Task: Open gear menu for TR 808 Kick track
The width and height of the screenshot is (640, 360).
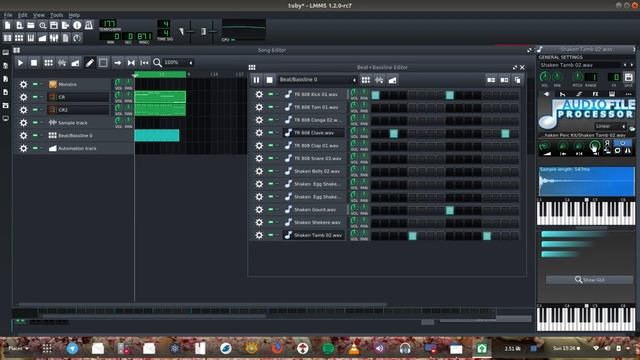Action: click(x=259, y=94)
